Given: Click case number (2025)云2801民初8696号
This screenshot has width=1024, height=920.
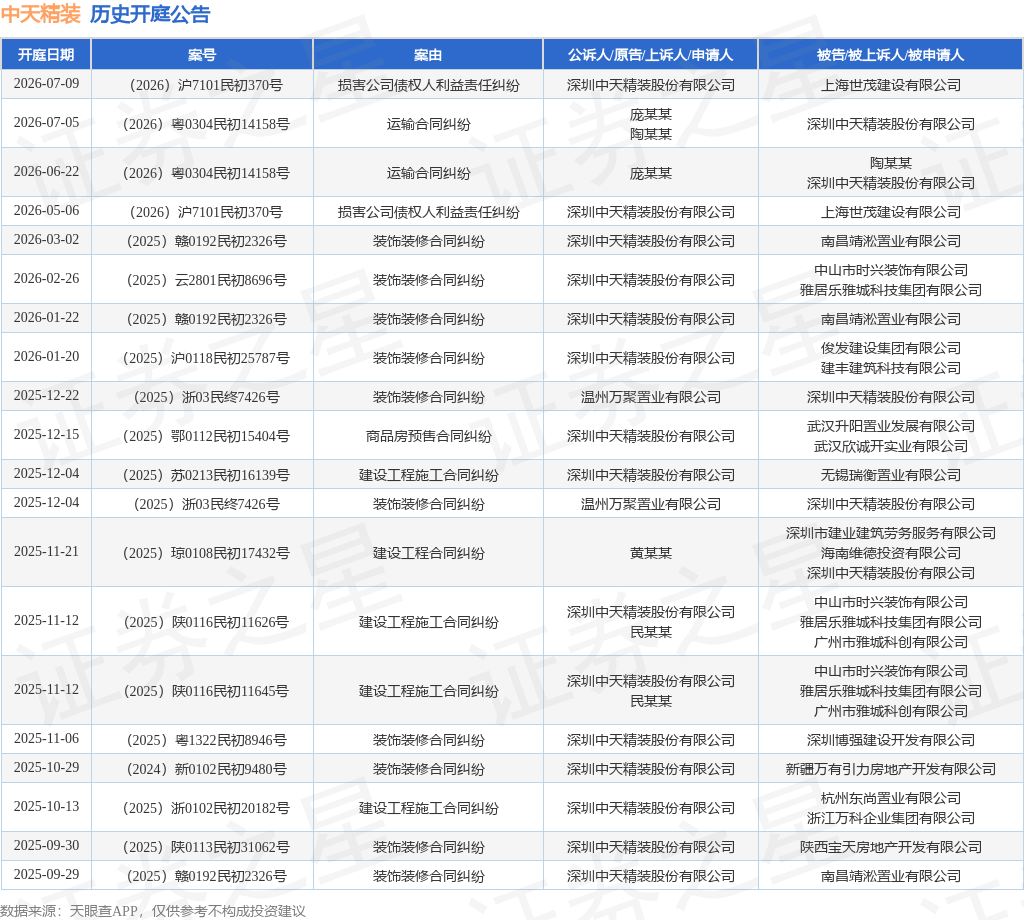Looking at the screenshot, I should click(x=206, y=280).
